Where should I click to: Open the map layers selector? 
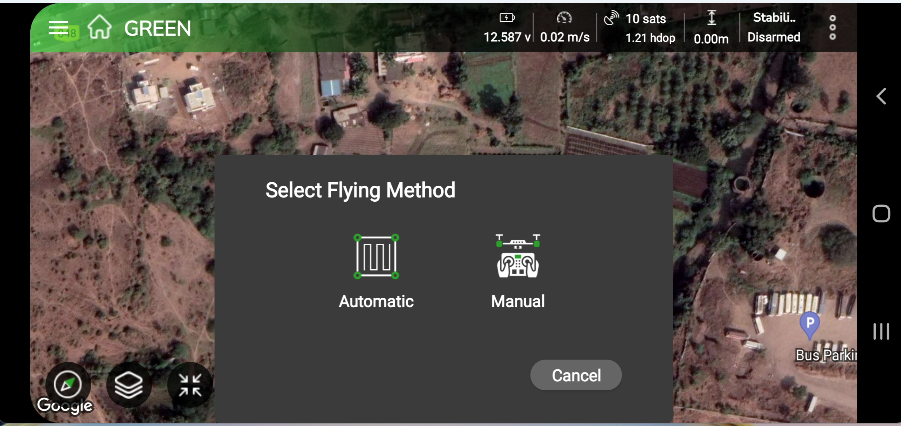coord(128,385)
